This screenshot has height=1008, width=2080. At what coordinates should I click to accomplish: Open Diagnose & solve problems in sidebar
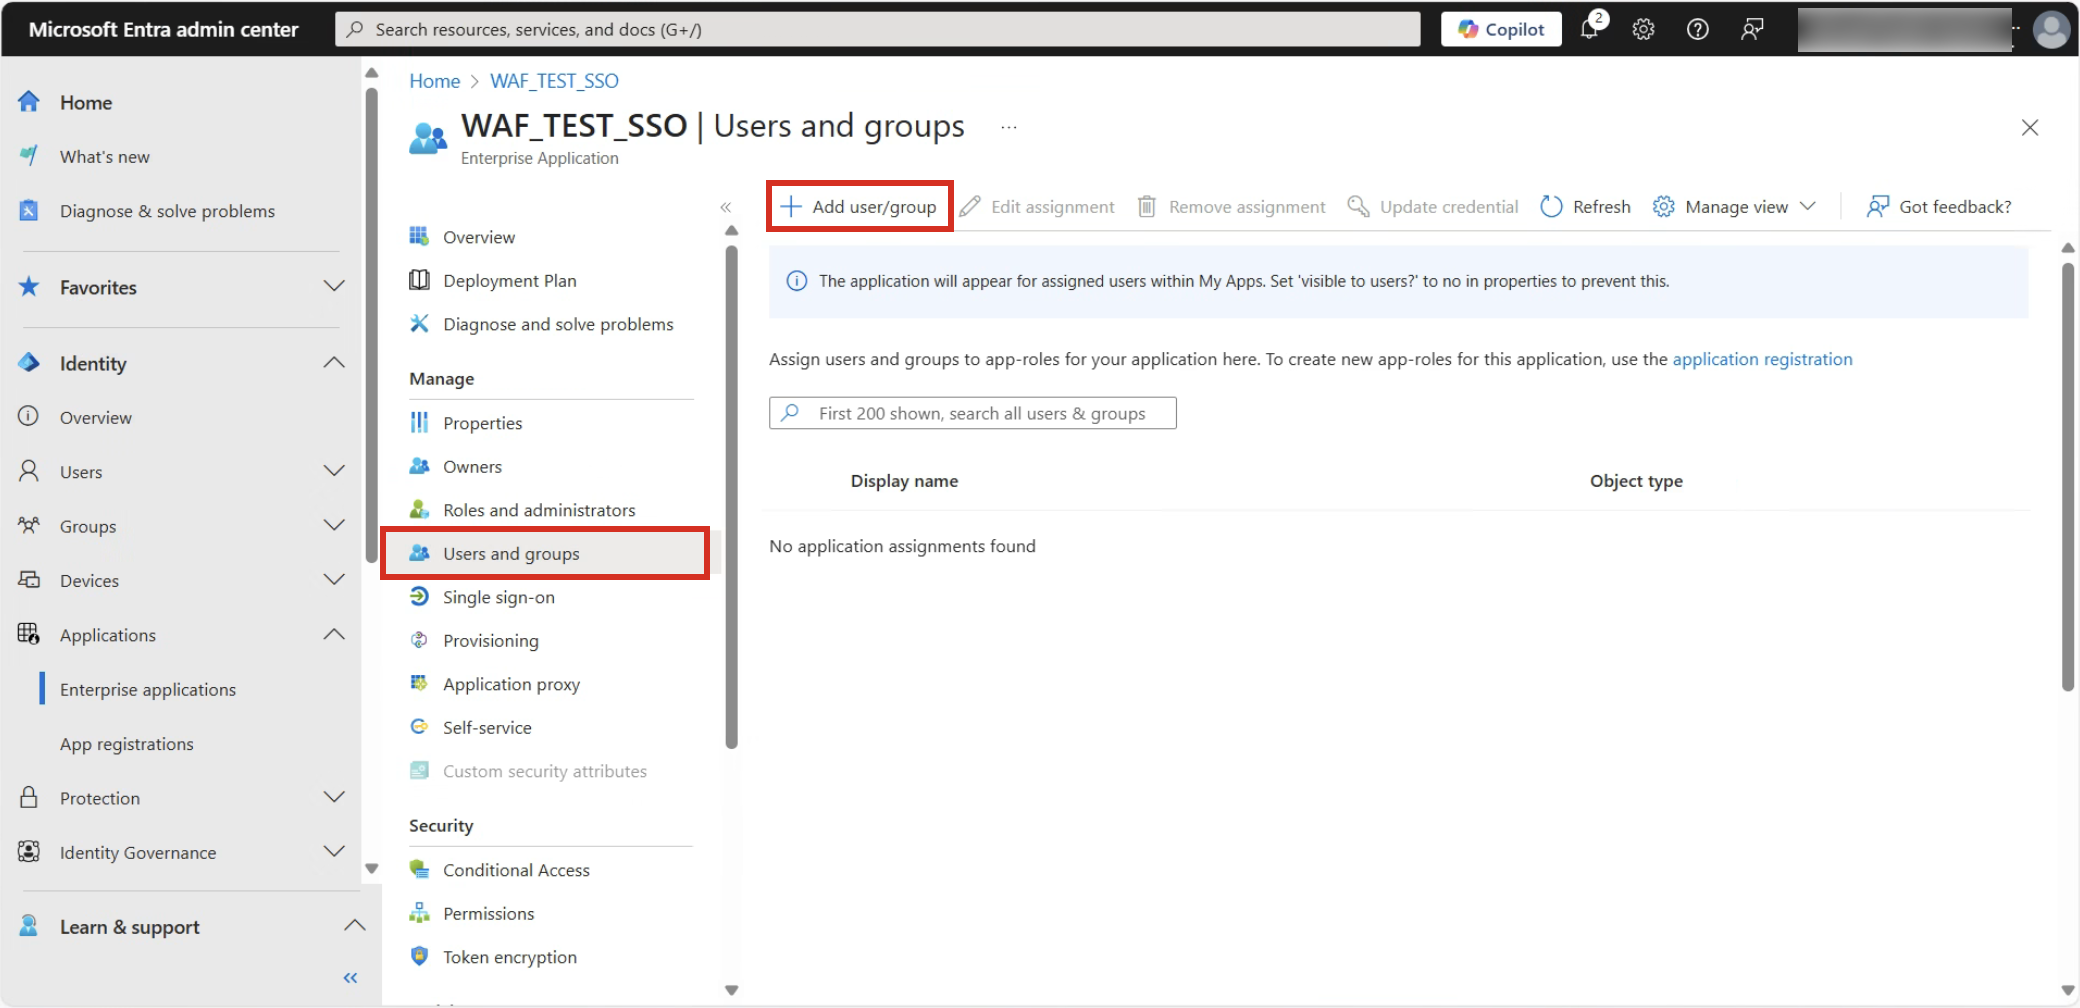167,210
